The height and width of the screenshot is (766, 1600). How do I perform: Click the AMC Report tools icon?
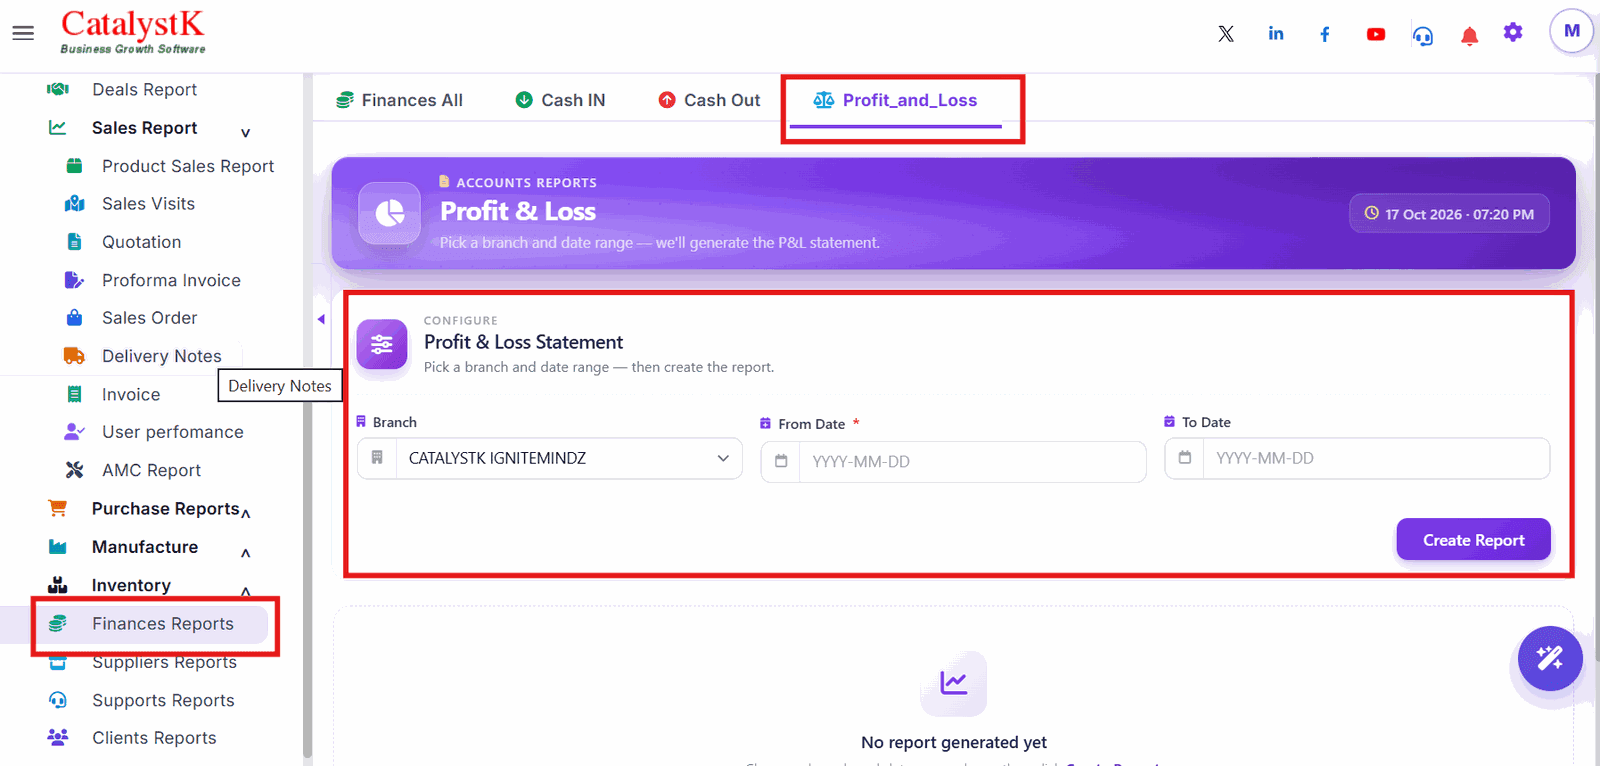[x=74, y=470]
